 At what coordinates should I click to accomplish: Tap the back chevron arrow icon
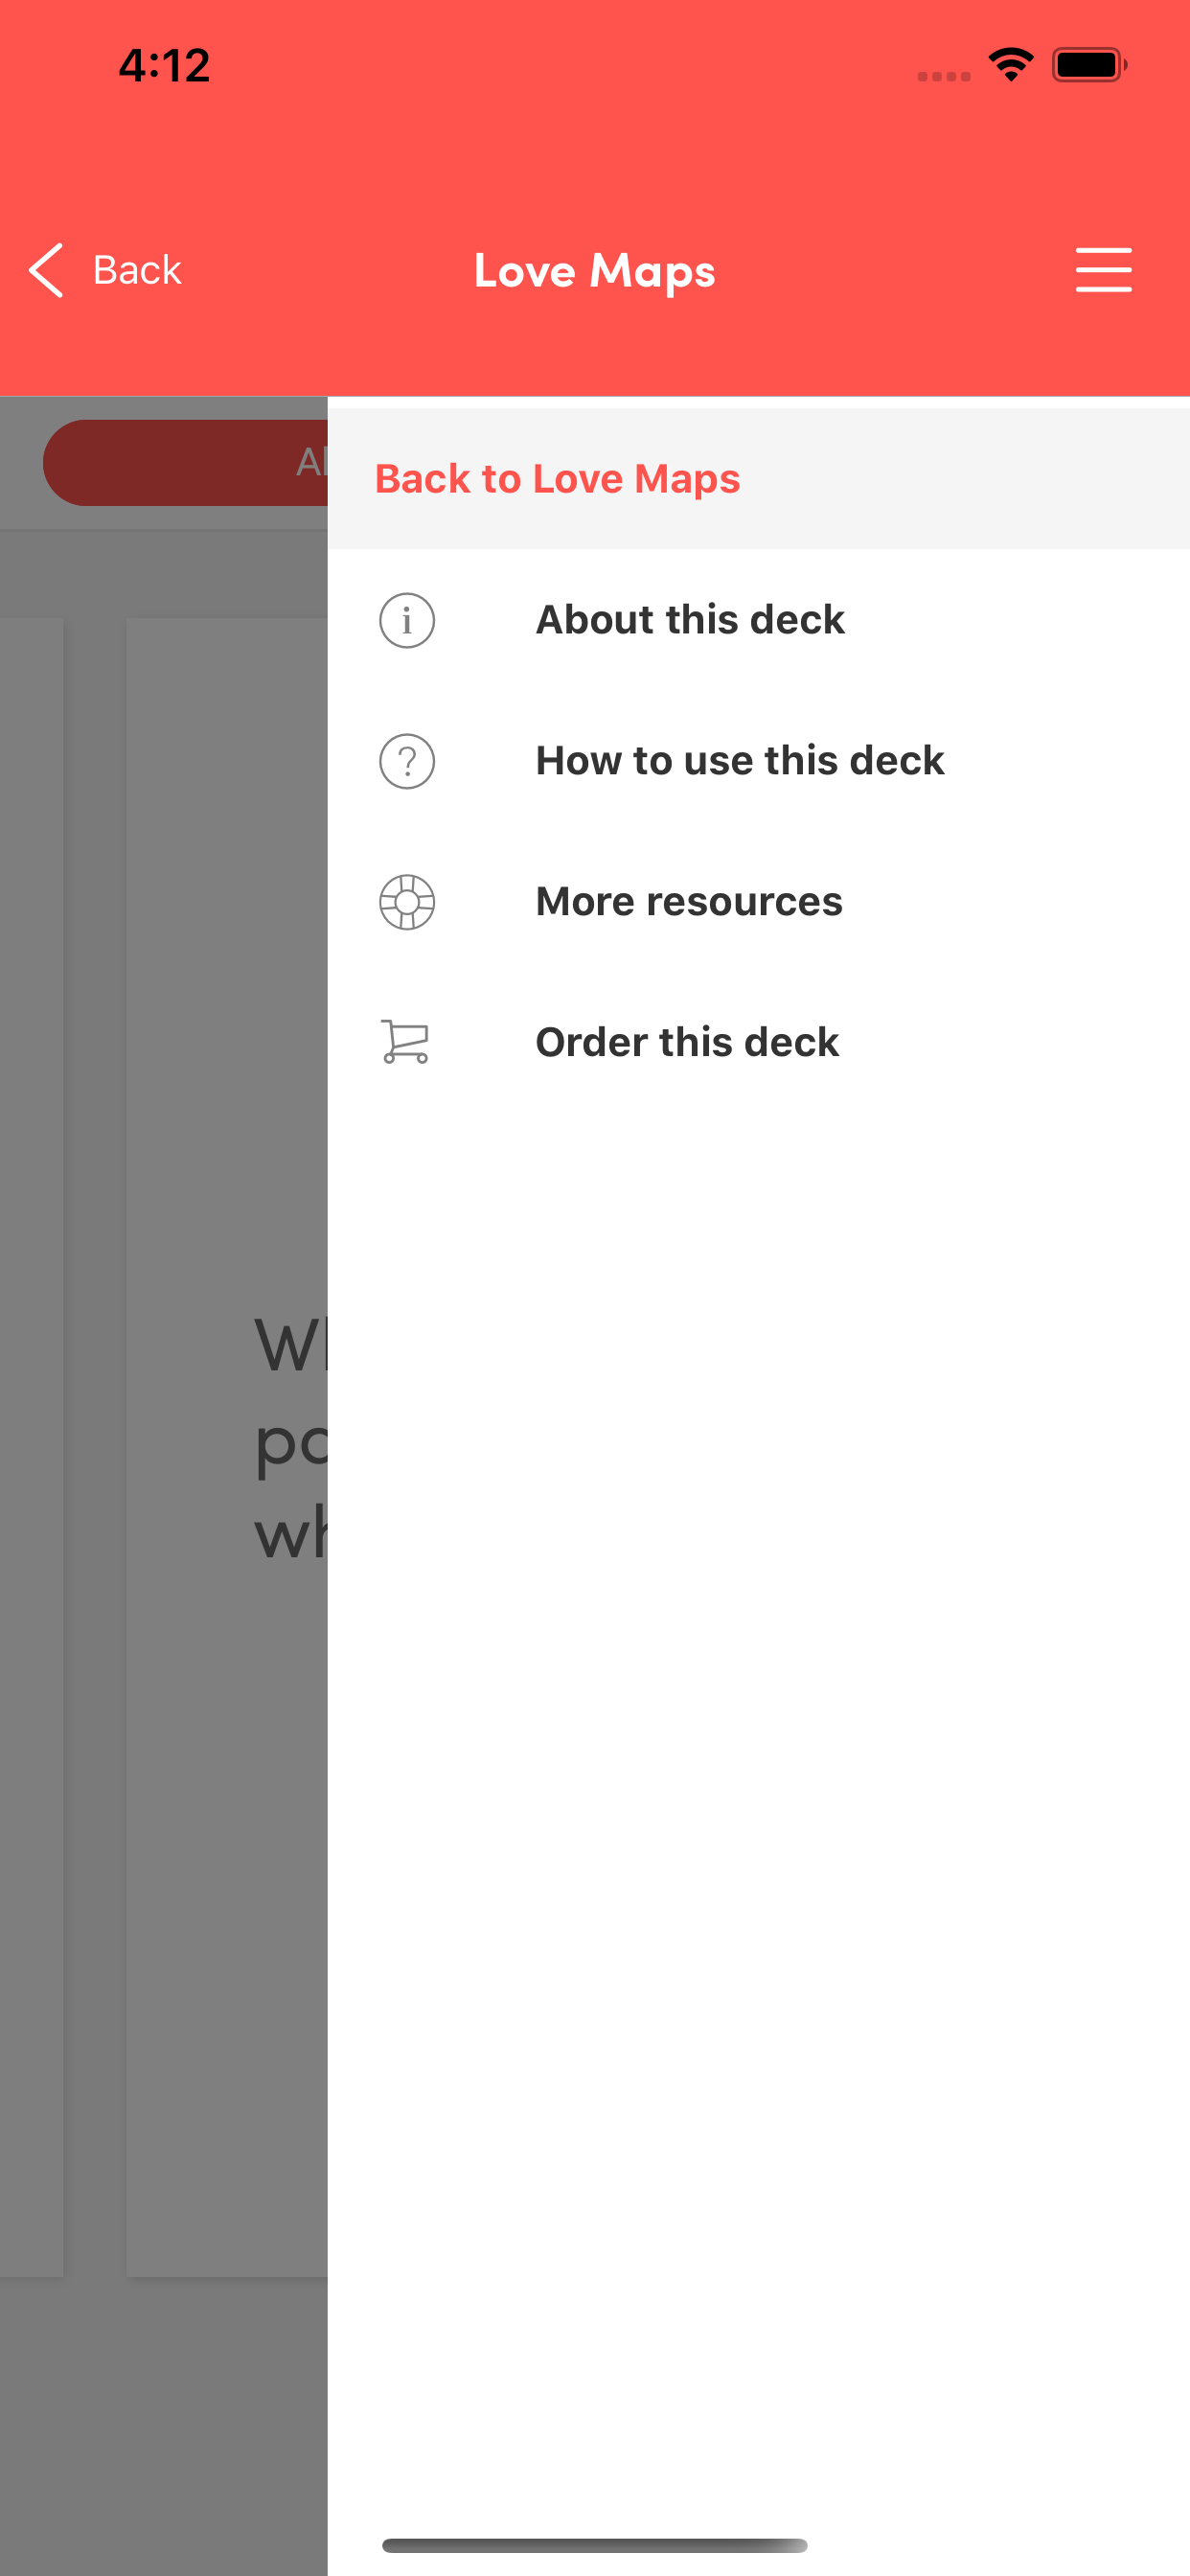(47, 270)
